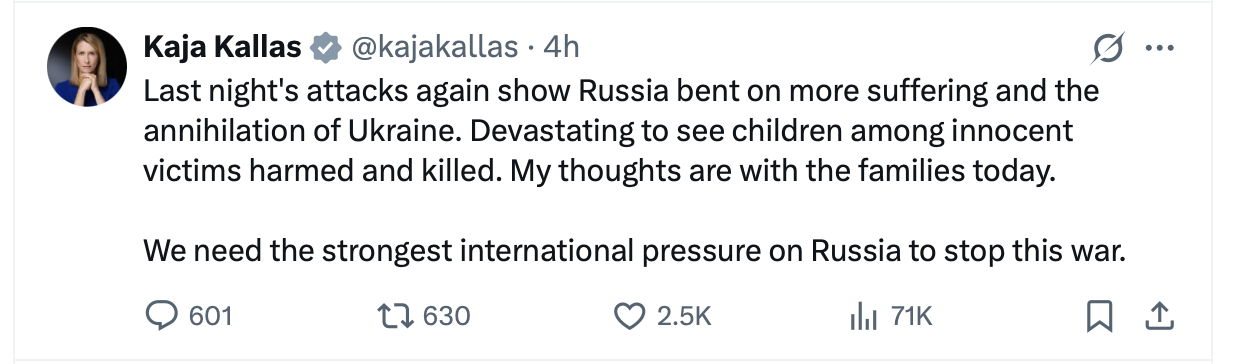Open Kaja Kallas's profile picture avatar
This screenshot has width=1252, height=364.
[x=86, y=67]
